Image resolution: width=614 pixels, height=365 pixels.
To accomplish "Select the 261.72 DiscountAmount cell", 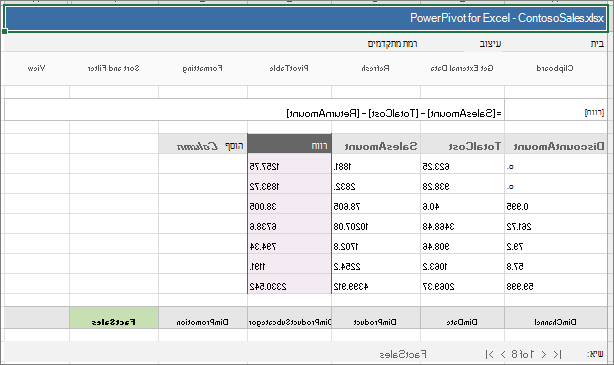I will 556,224.
